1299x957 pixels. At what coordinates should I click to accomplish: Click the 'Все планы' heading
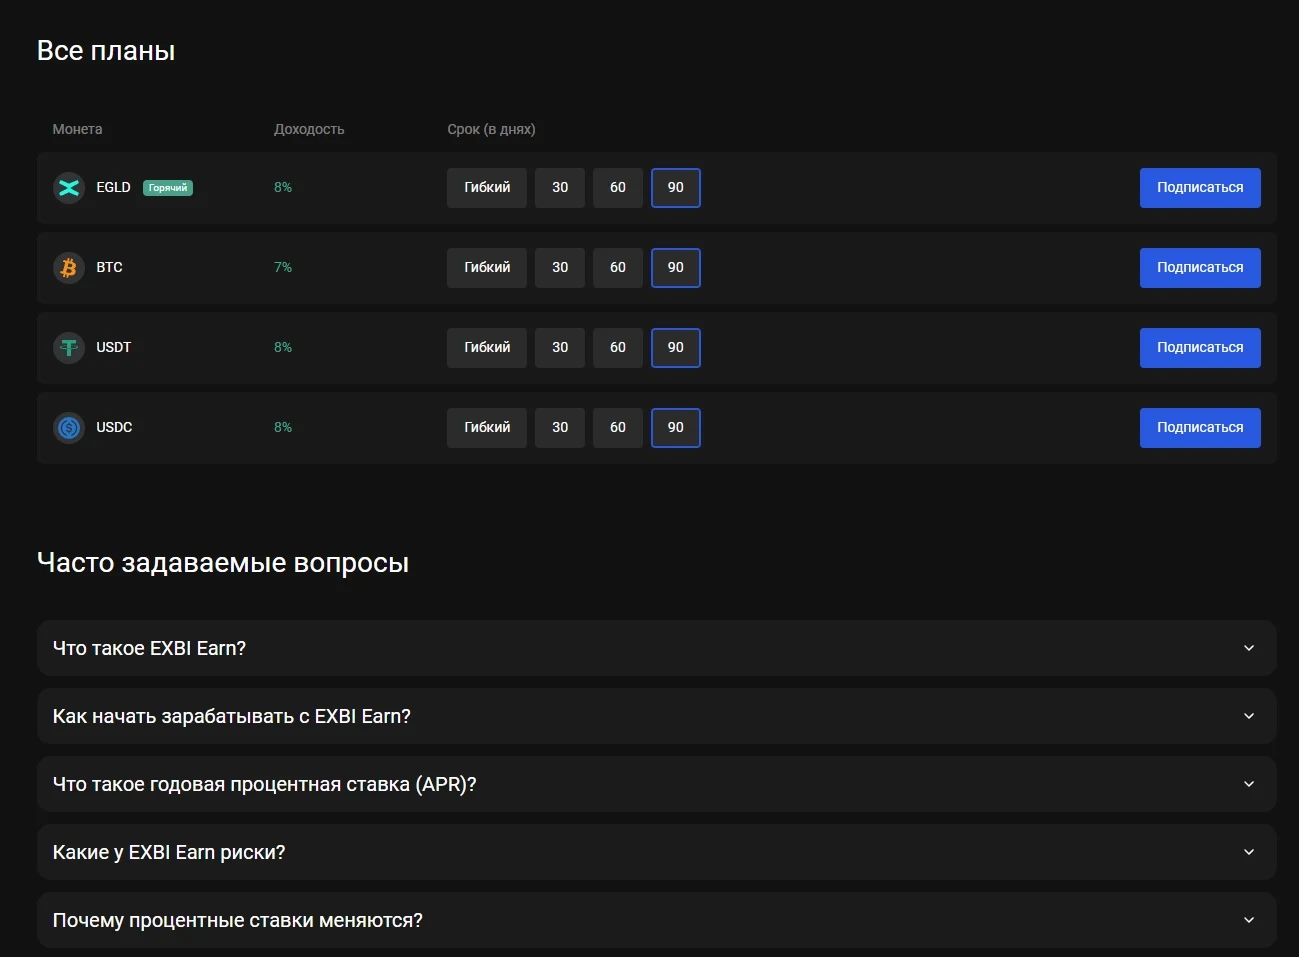click(106, 51)
